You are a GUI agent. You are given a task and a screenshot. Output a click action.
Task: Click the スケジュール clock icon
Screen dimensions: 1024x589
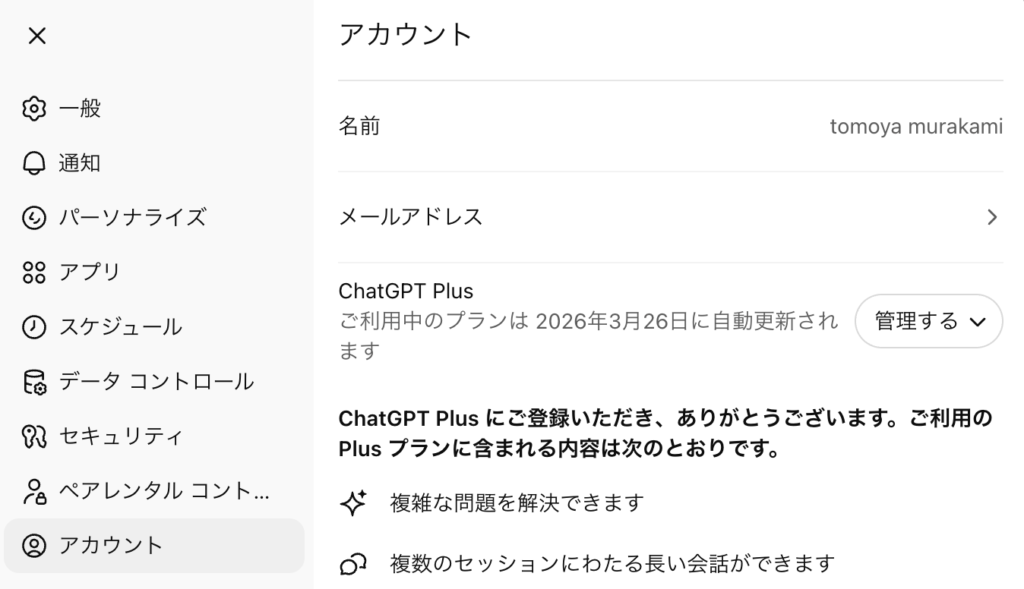[x=34, y=327]
